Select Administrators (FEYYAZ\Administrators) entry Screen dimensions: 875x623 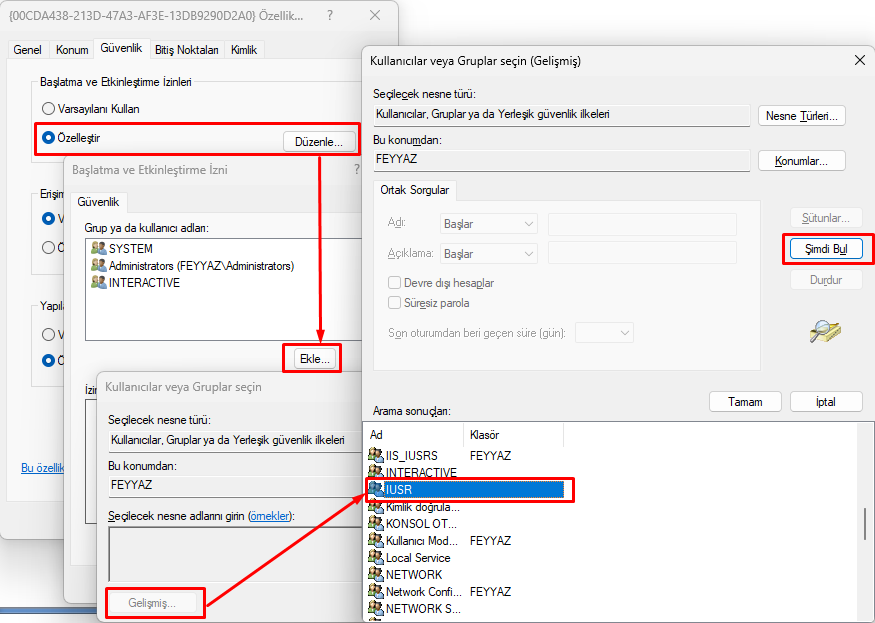pyautogui.click(x=200, y=266)
